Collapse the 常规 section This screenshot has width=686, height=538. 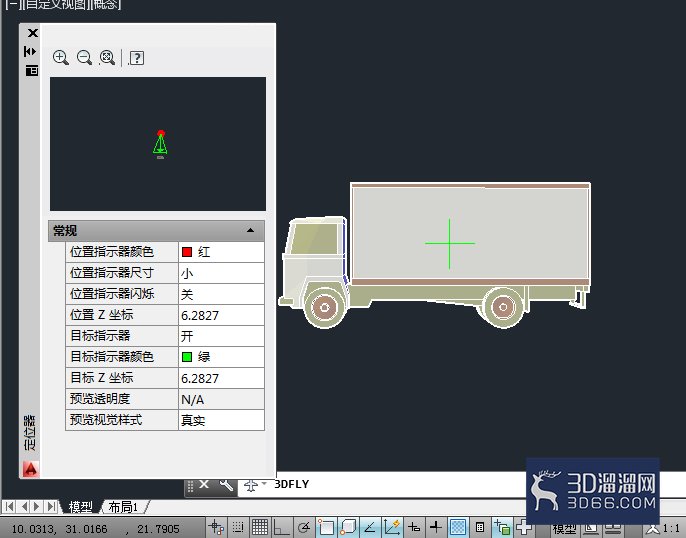click(250, 231)
